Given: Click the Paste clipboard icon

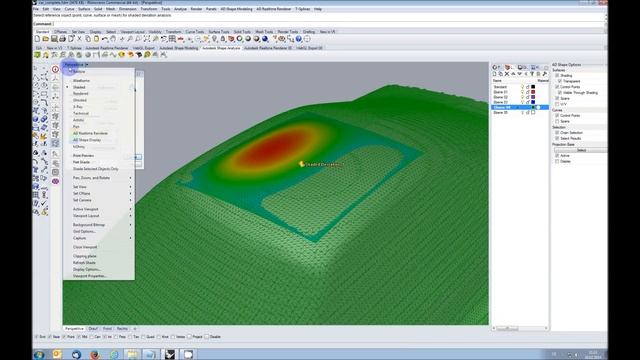Looking at the screenshot, I should [x=96, y=39].
